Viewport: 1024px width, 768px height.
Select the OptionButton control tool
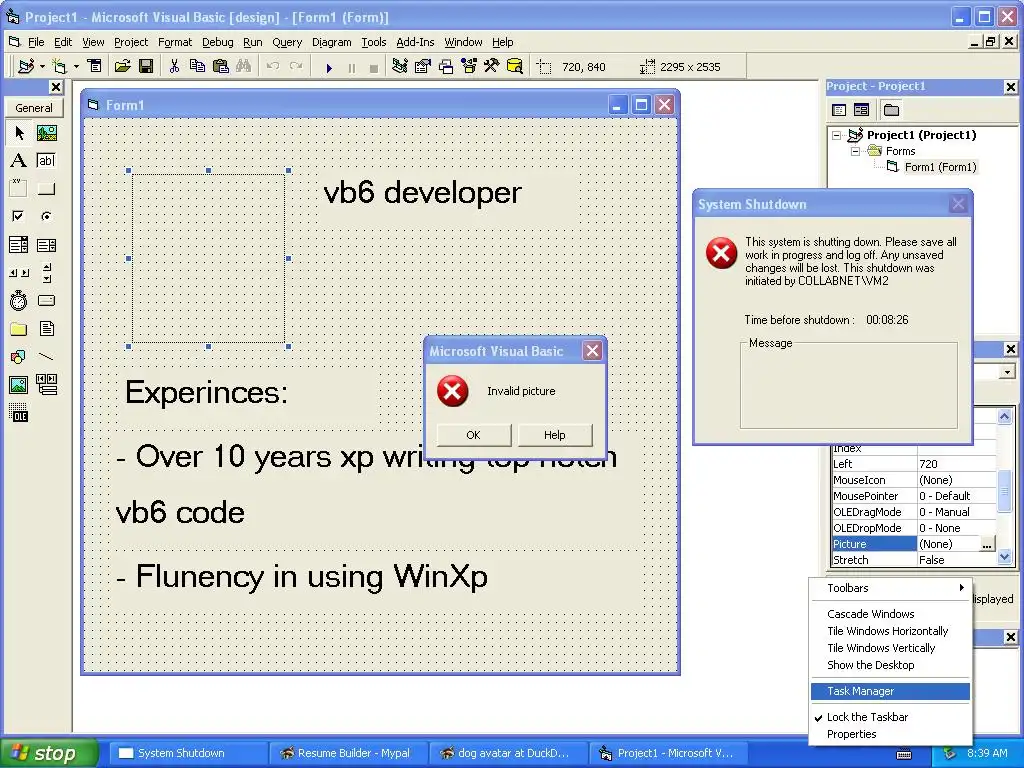point(46,216)
